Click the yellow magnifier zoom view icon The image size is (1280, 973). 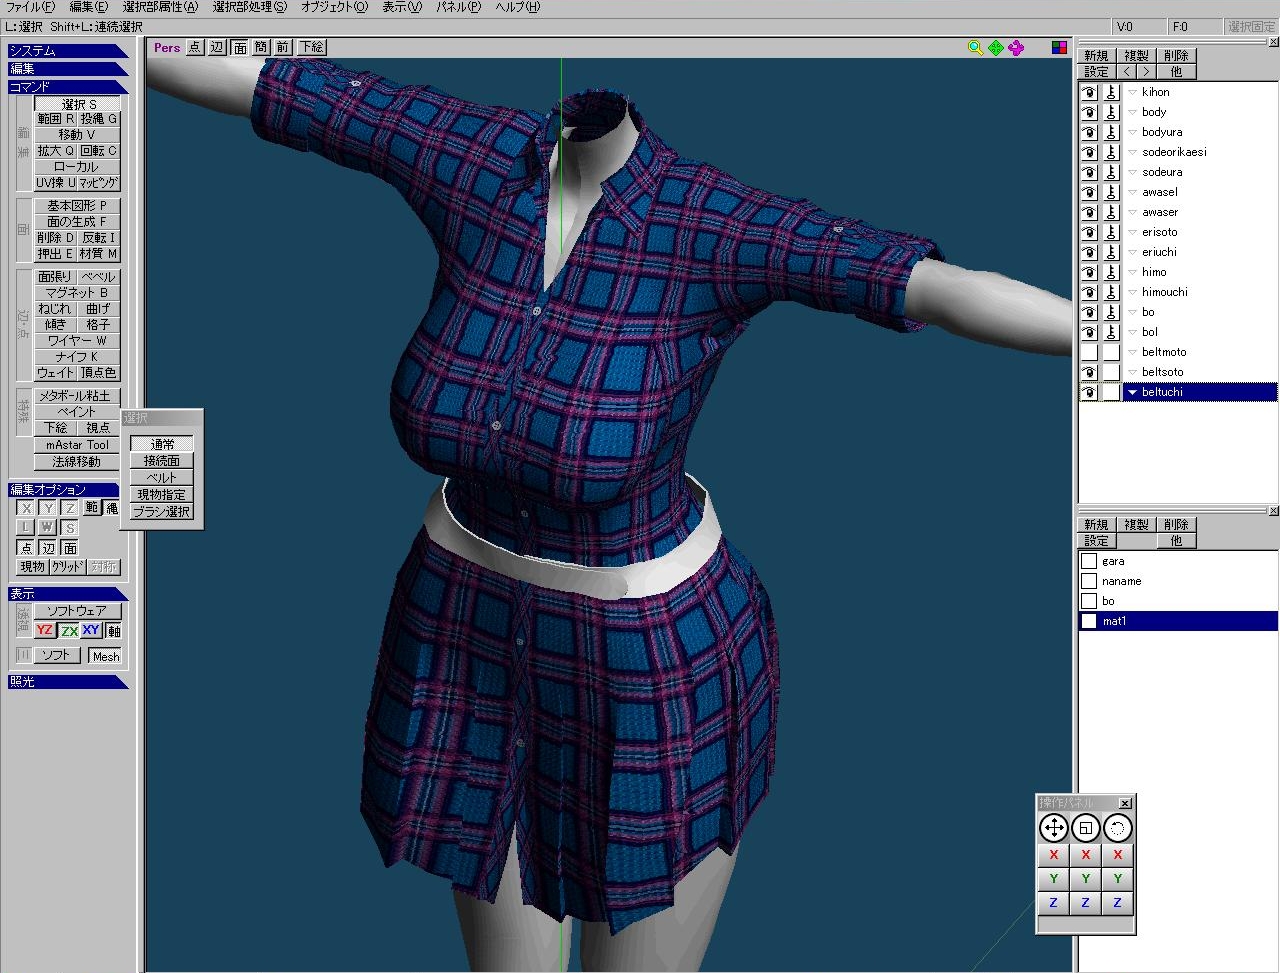pyautogui.click(x=975, y=47)
